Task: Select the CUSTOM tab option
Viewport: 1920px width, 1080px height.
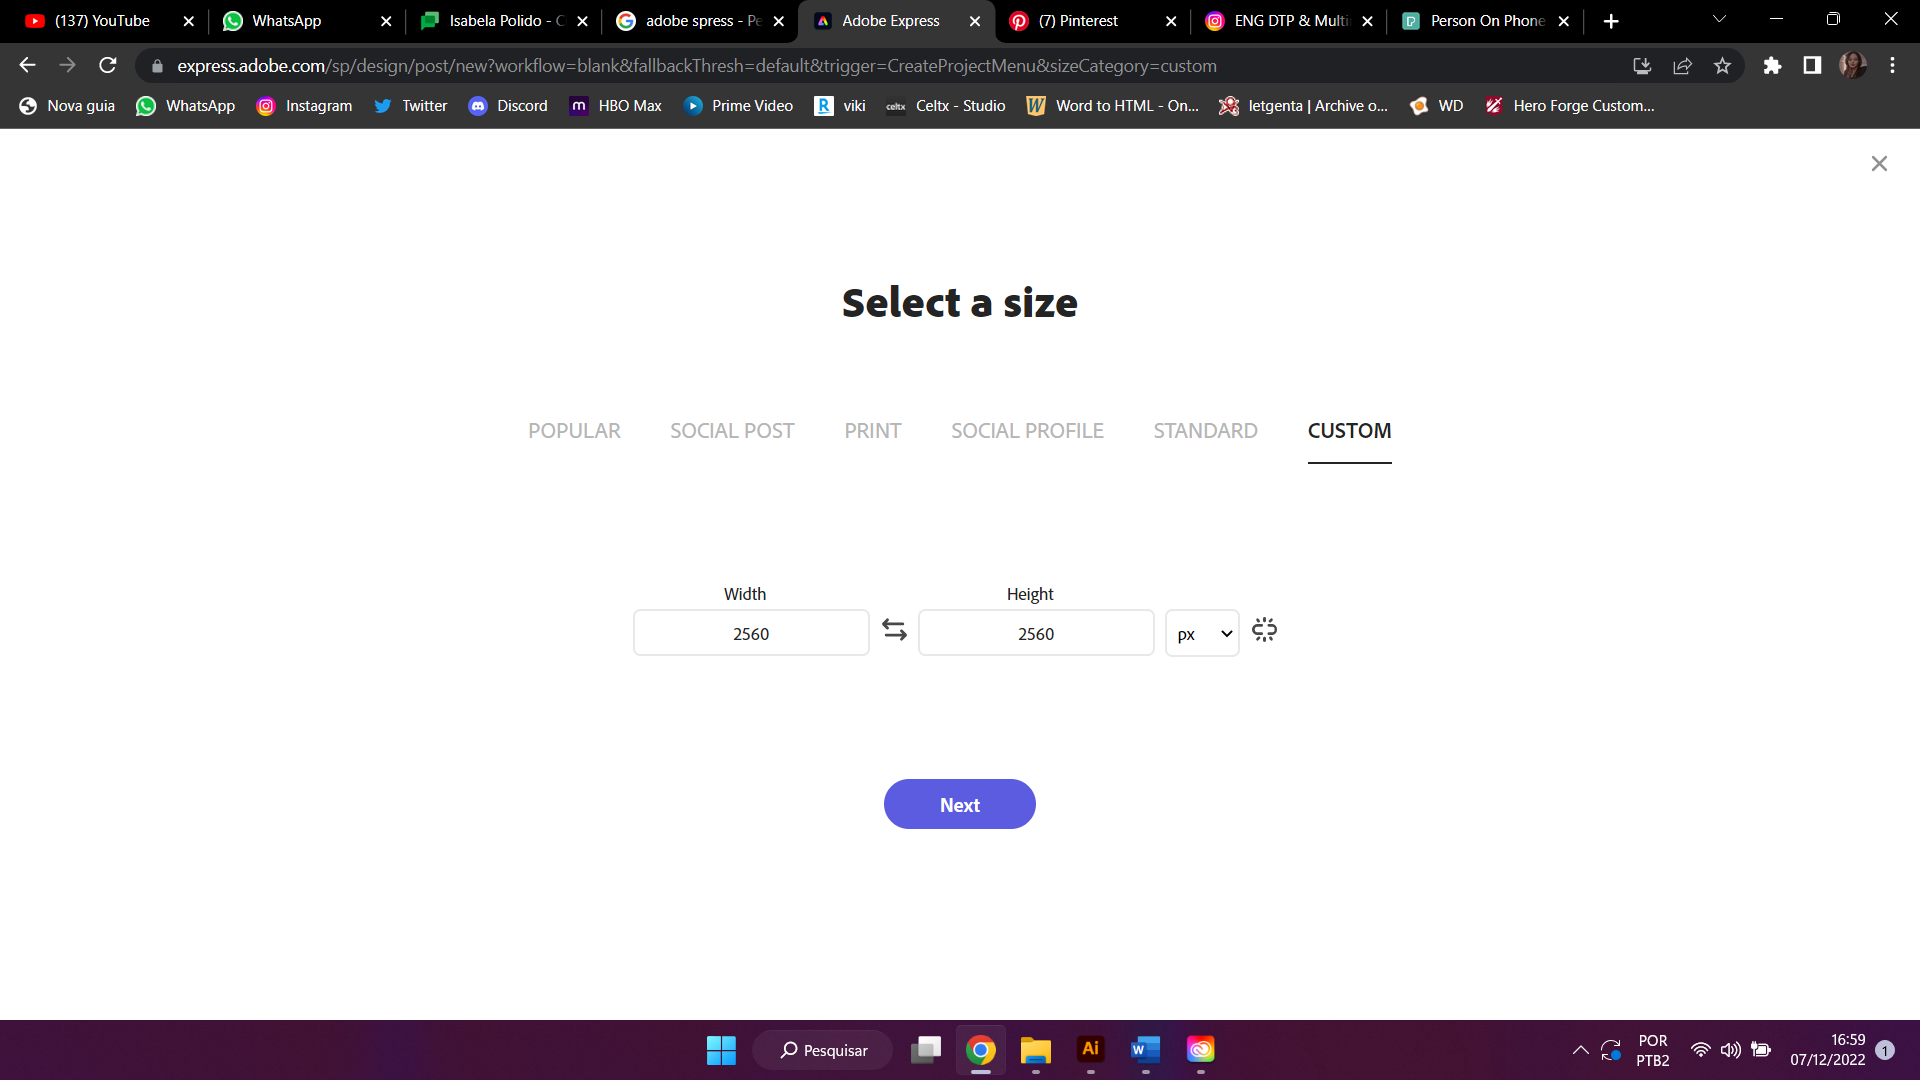Action: pyautogui.click(x=1349, y=431)
